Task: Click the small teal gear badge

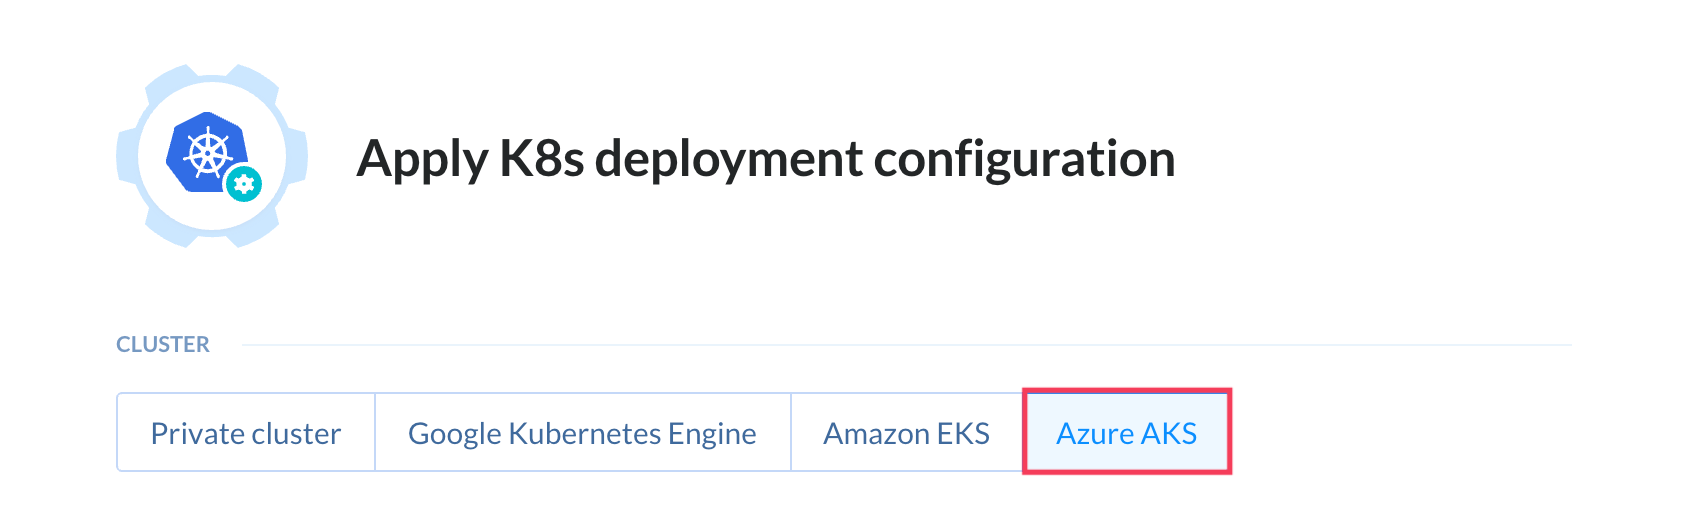Action: tap(244, 184)
